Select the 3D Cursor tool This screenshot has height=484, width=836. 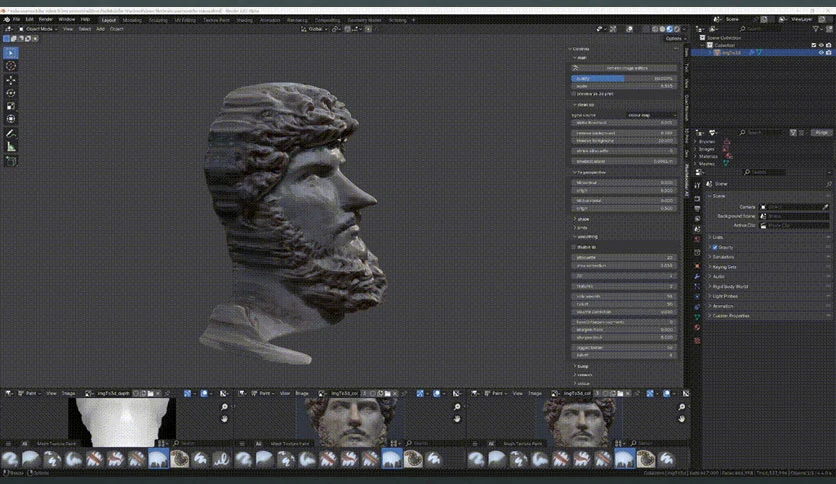(x=11, y=66)
